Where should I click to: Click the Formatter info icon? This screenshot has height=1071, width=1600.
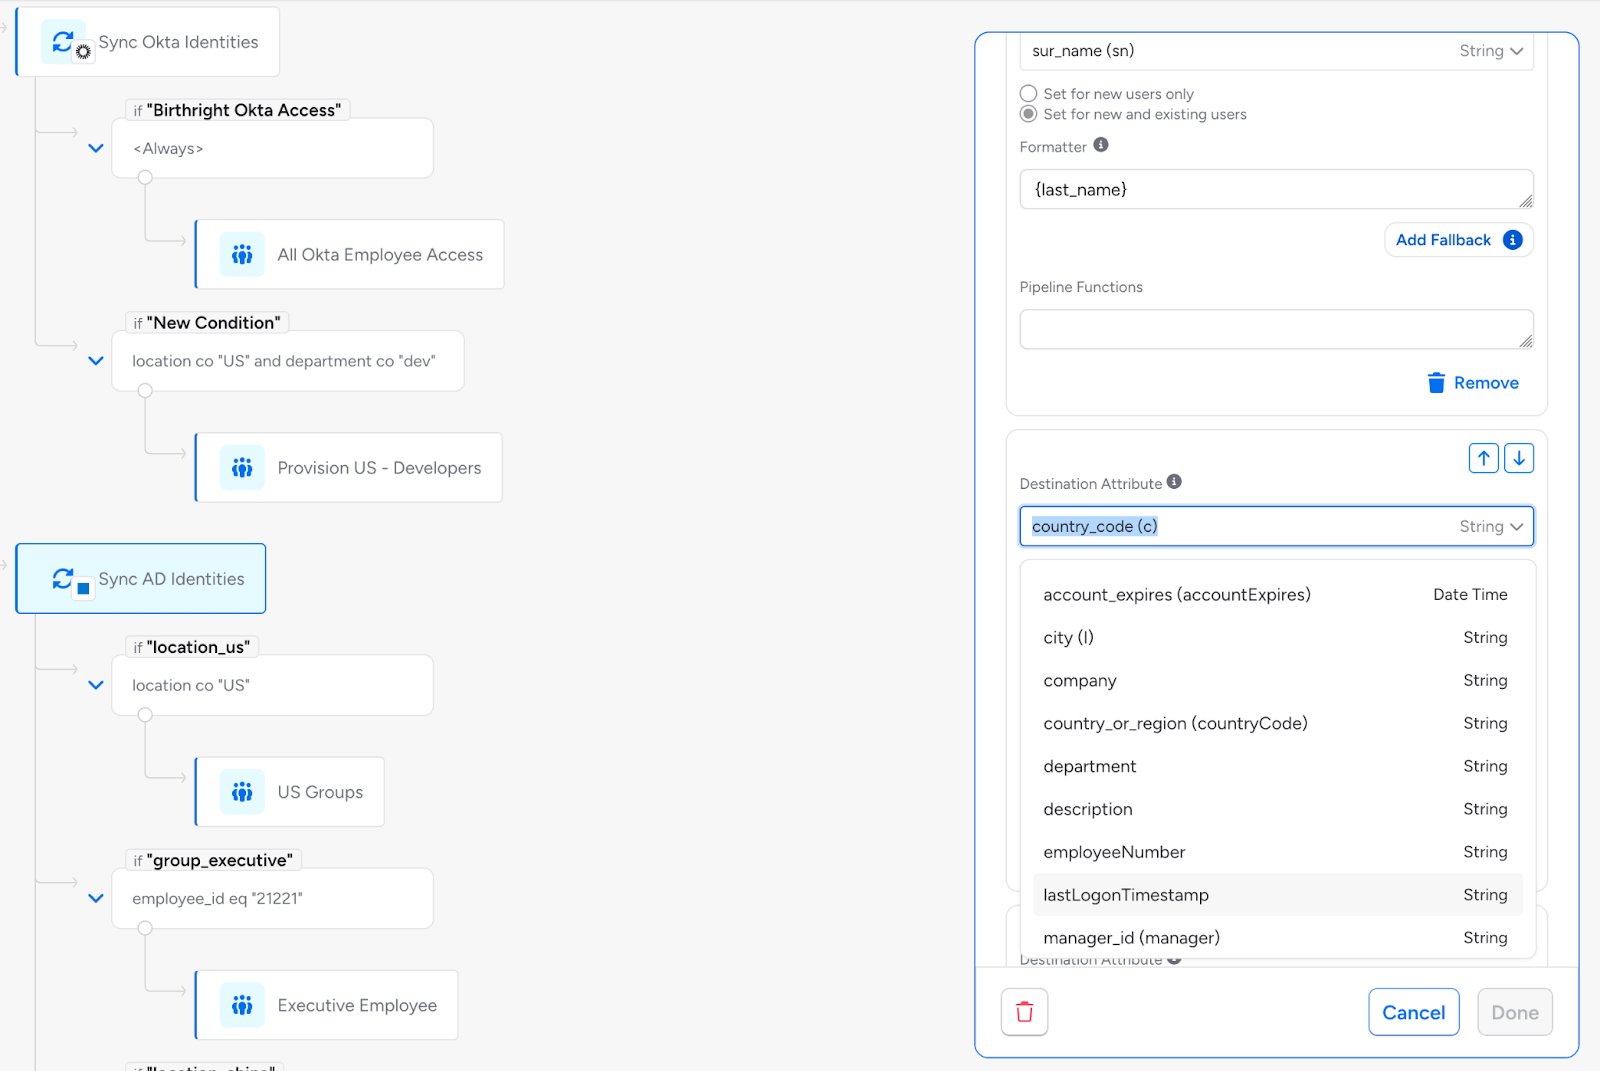point(1101,145)
